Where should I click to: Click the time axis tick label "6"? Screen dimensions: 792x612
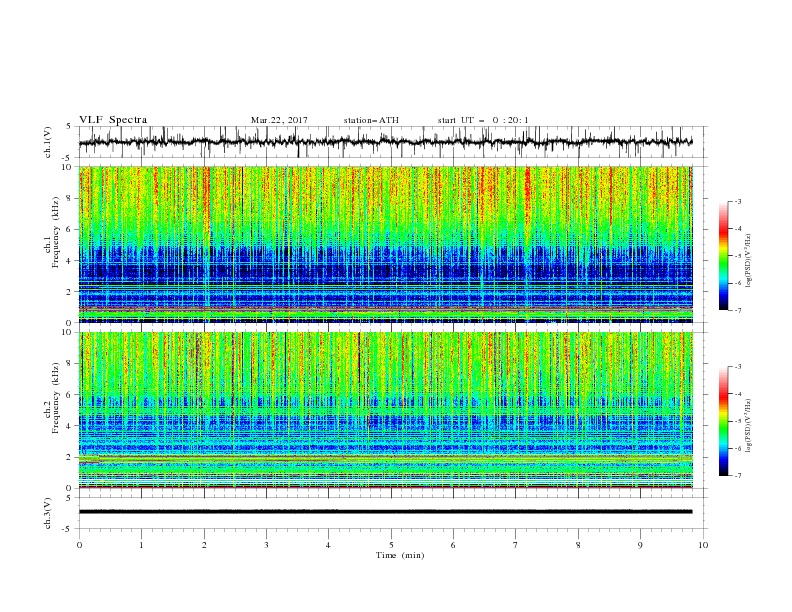[x=453, y=545]
